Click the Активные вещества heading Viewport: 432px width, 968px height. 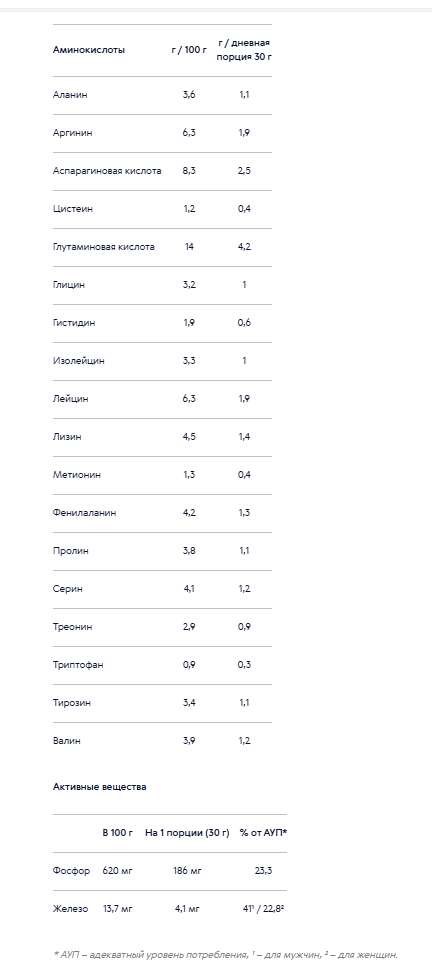click(x=100, y=787)
